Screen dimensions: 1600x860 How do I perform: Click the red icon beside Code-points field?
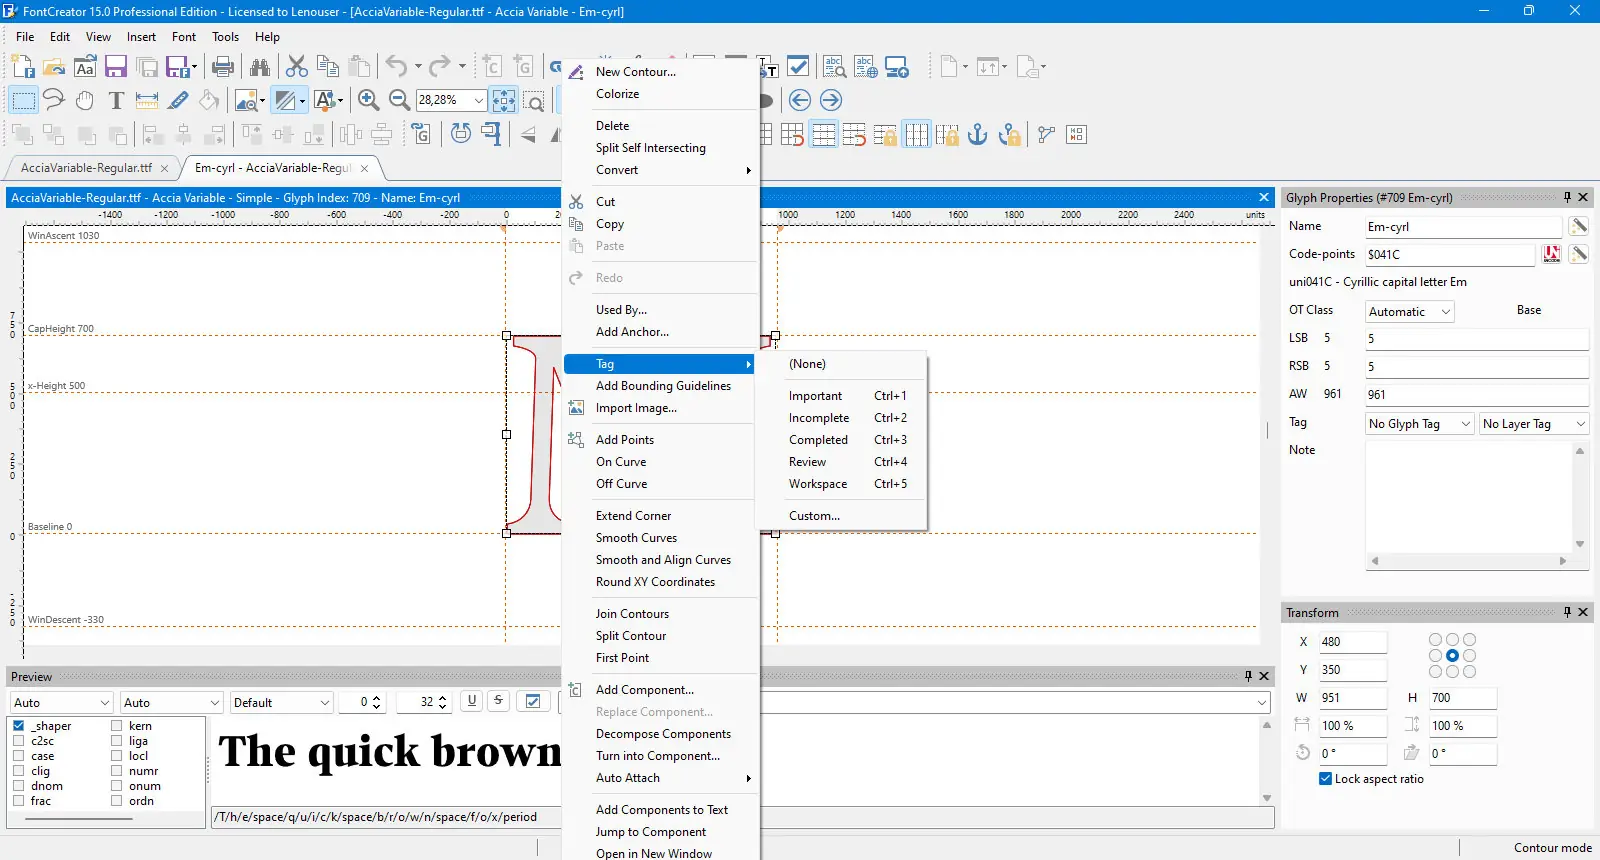pos(1552,254)
